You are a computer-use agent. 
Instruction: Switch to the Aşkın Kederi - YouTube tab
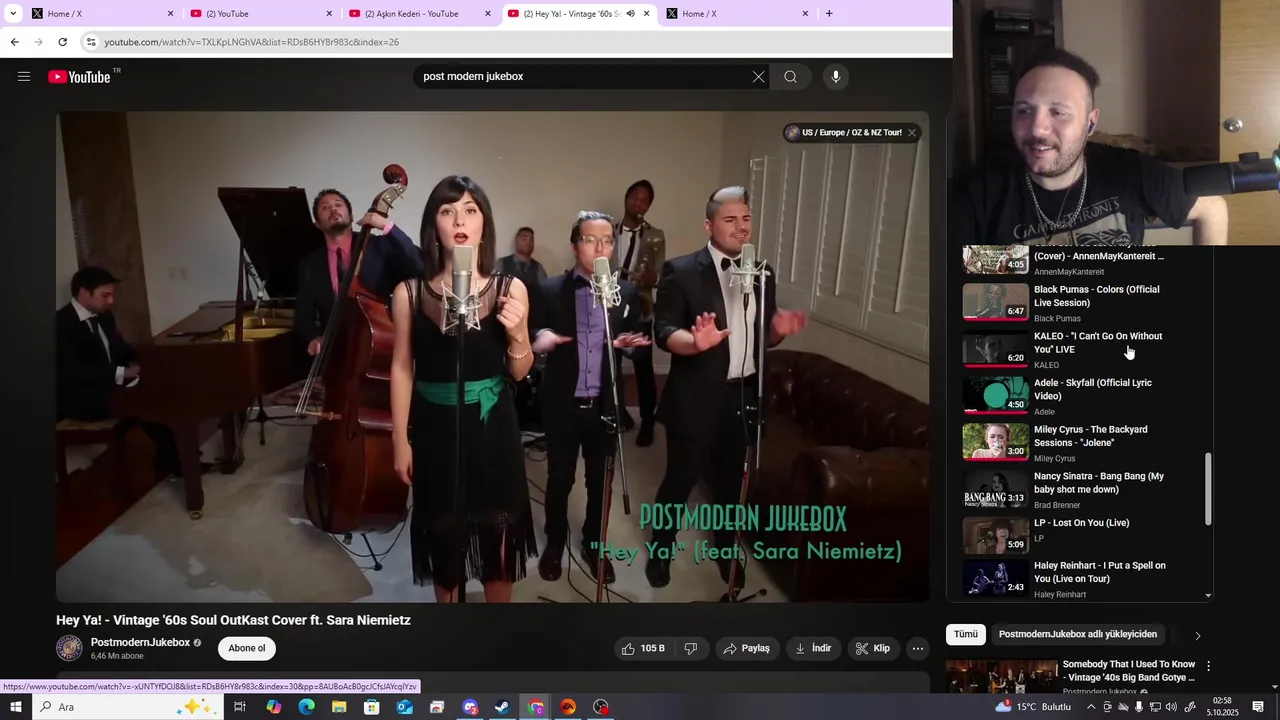[419, 13]
